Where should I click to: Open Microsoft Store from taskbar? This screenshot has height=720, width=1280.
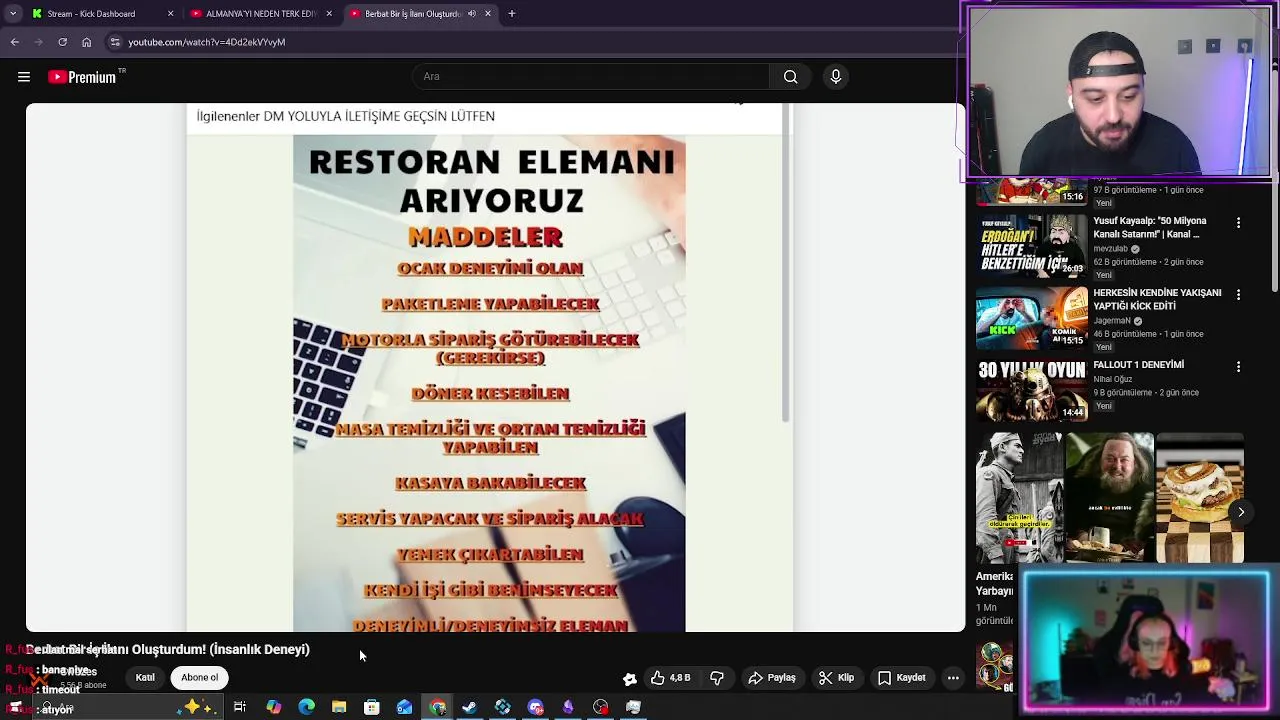point(371,707)
